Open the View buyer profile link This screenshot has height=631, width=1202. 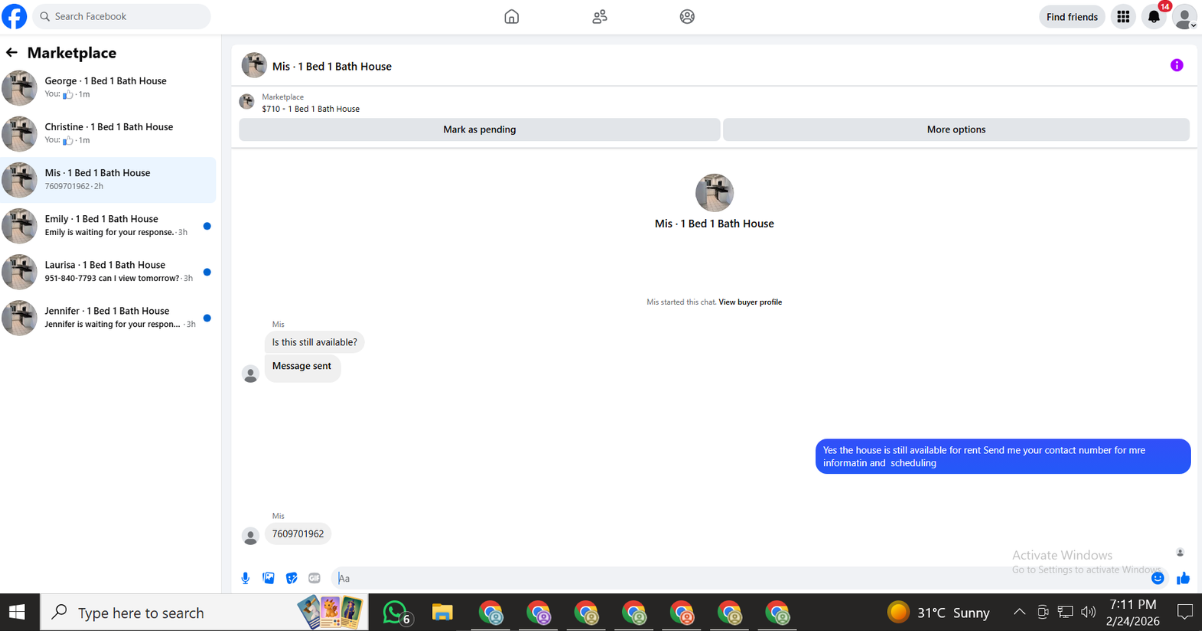[750, 302]
